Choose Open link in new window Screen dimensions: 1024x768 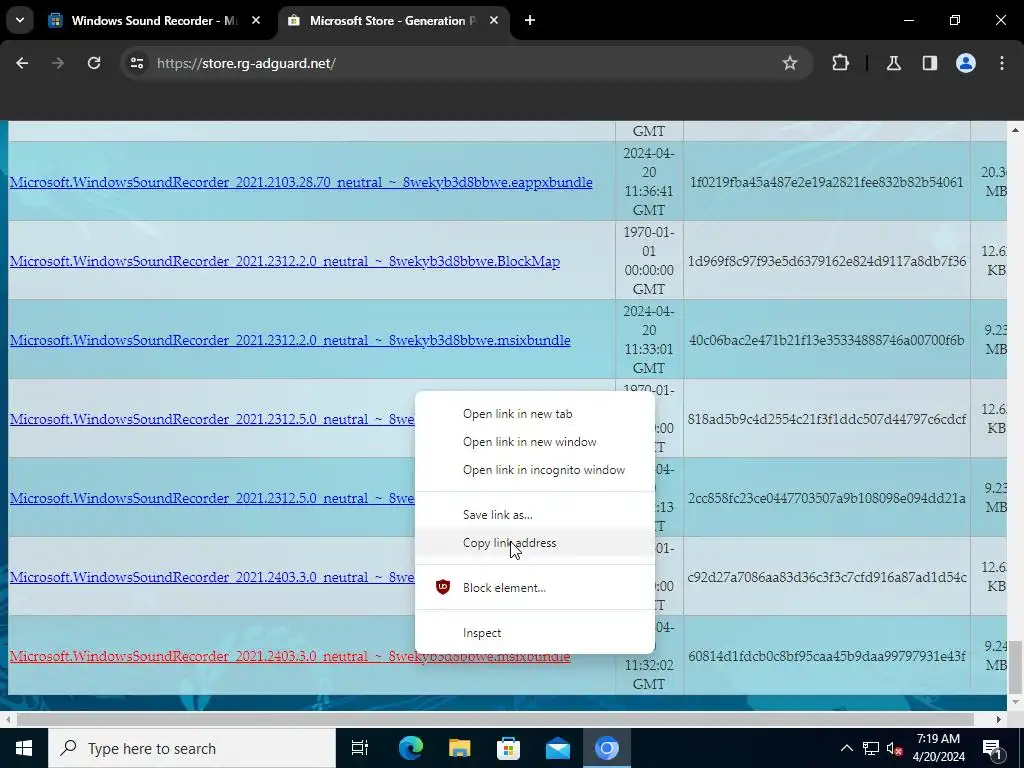[x=530, y=442]
